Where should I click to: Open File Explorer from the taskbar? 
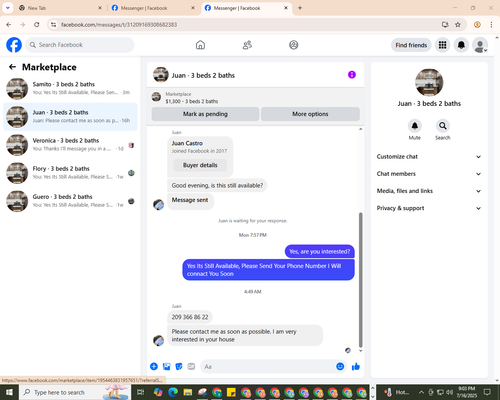(188, 392)
